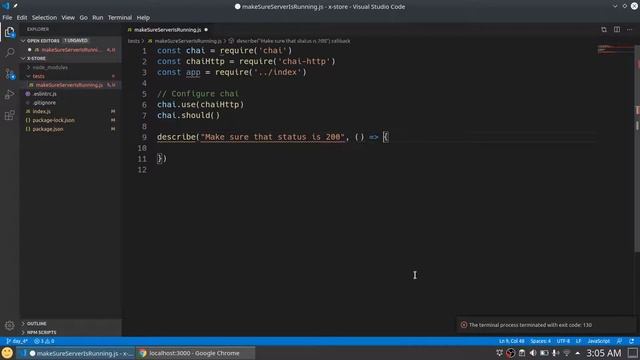
Task: Open the Extensions view
Action: click(x=10, y=116)
